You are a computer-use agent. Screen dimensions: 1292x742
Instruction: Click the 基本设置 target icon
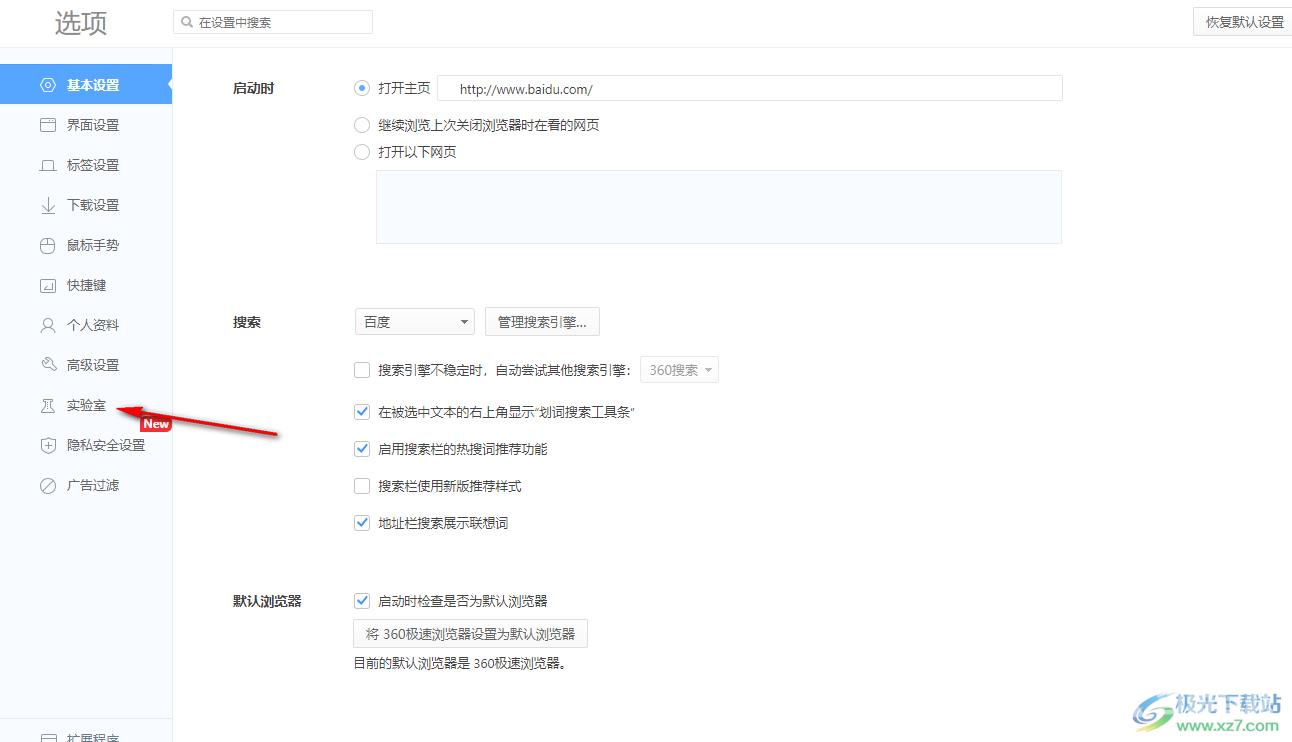[x=48, y=85]
